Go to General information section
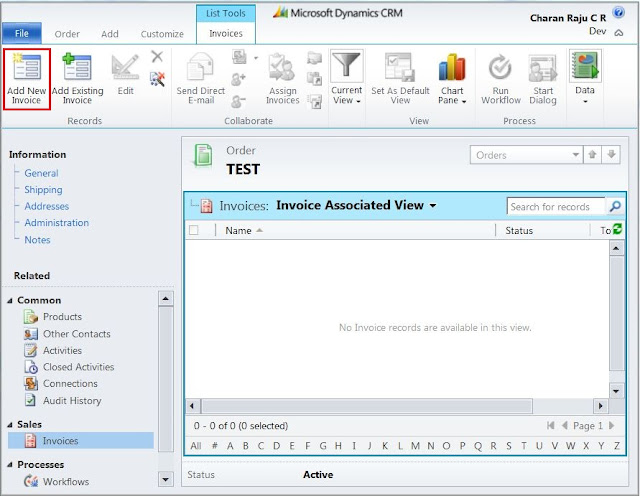Image resolution: width=640 pixels, height=496 pixels. [x=41, y=173]
